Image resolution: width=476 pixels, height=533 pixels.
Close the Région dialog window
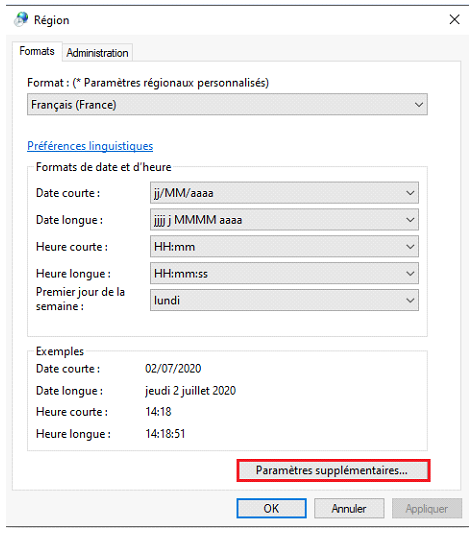pyautogui.click(x=454, y=19)
